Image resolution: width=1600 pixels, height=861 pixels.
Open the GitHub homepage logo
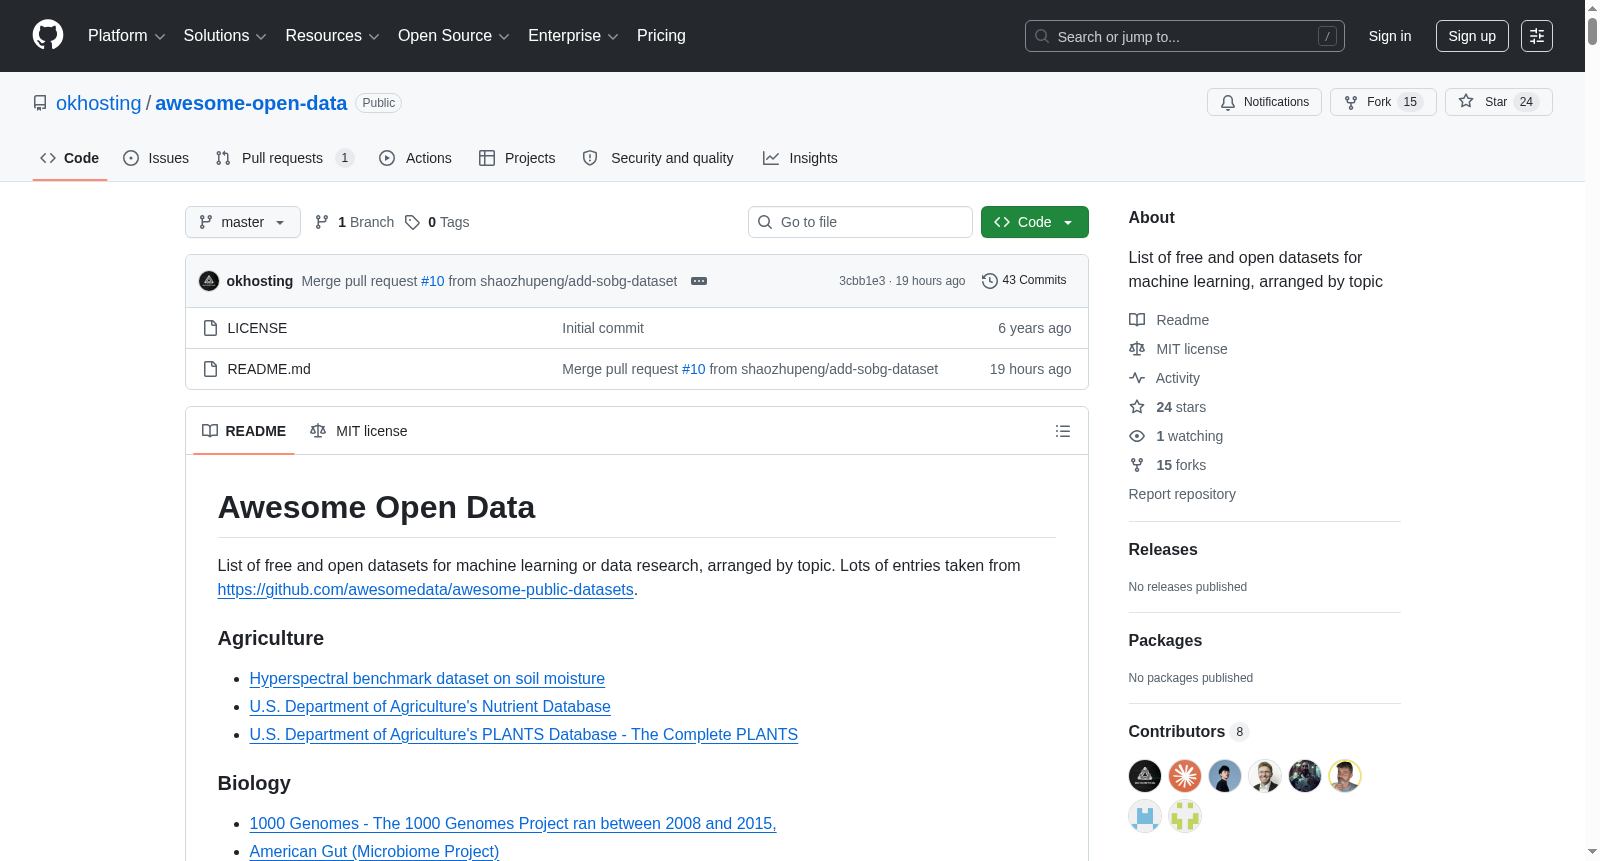click(x=48, y=36)
